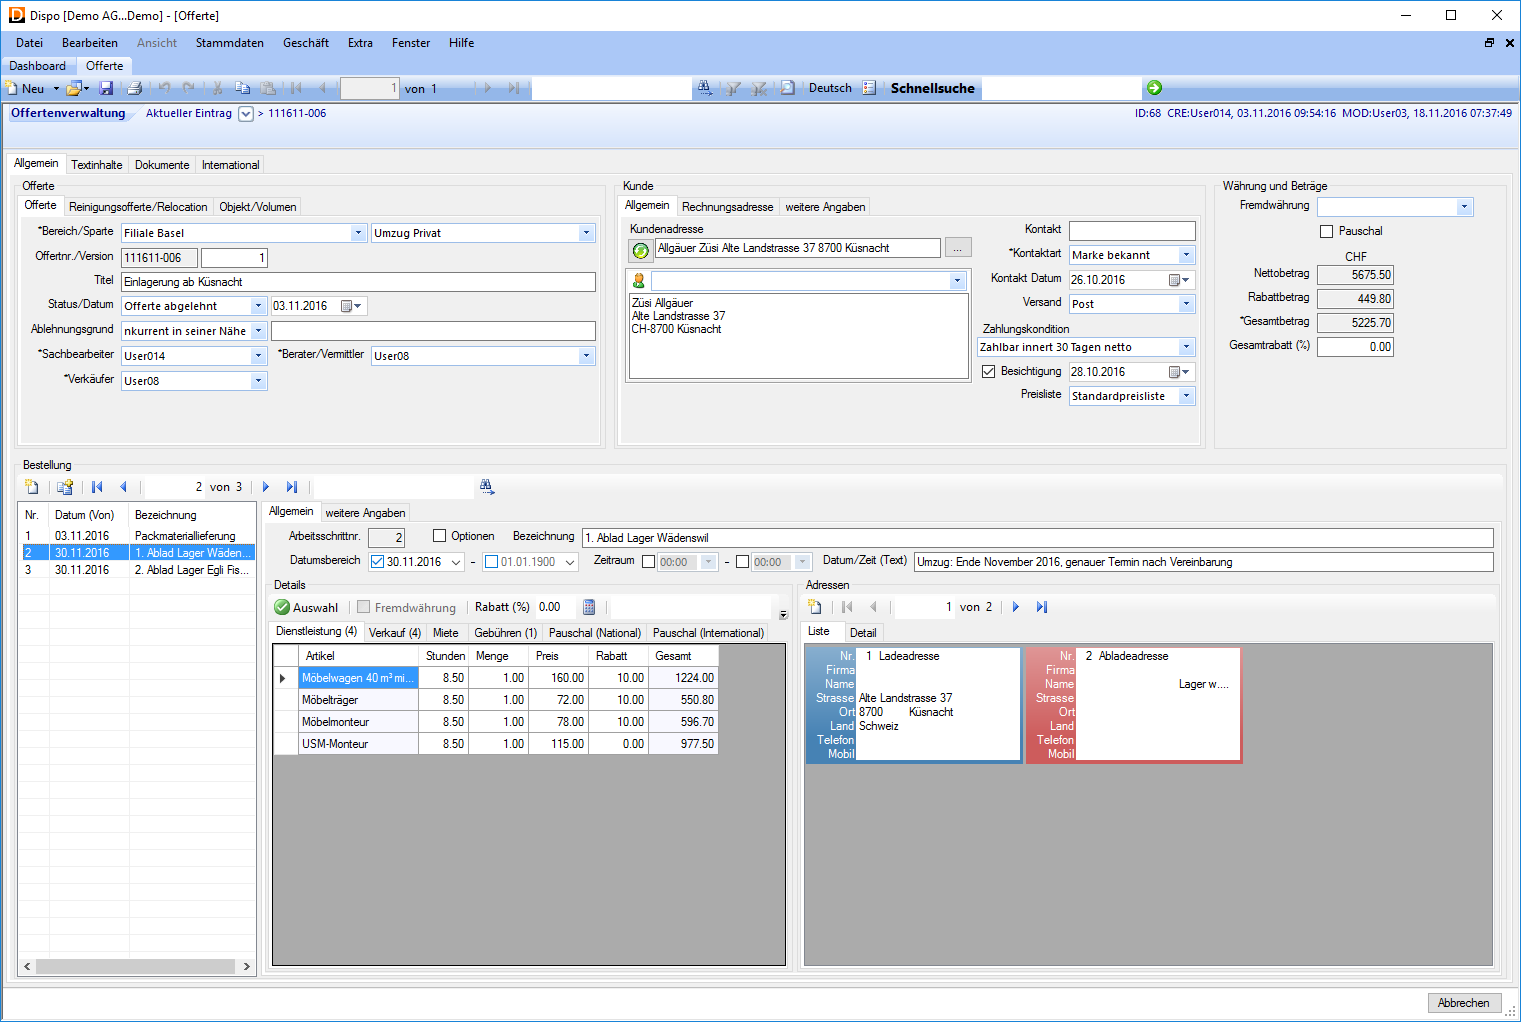Image resolution: width=1521 pixels, height=1022 pixels.
Task: Click the printer icon in the toolbar
Action: (134, 89)
